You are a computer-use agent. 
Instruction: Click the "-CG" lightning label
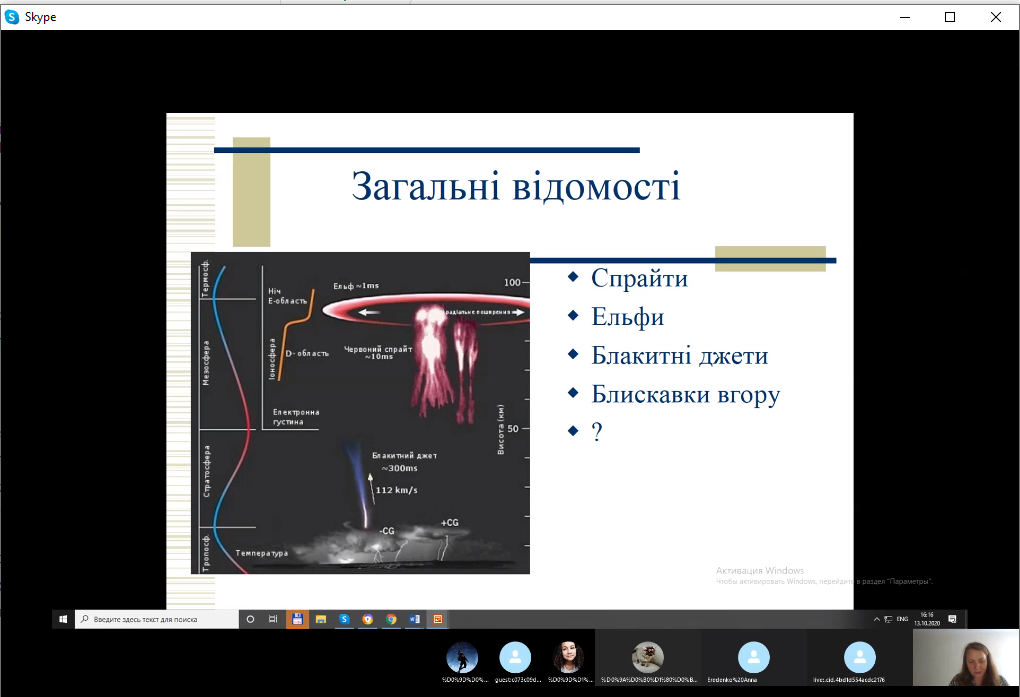pyautogui.click(x=387, y=531)
